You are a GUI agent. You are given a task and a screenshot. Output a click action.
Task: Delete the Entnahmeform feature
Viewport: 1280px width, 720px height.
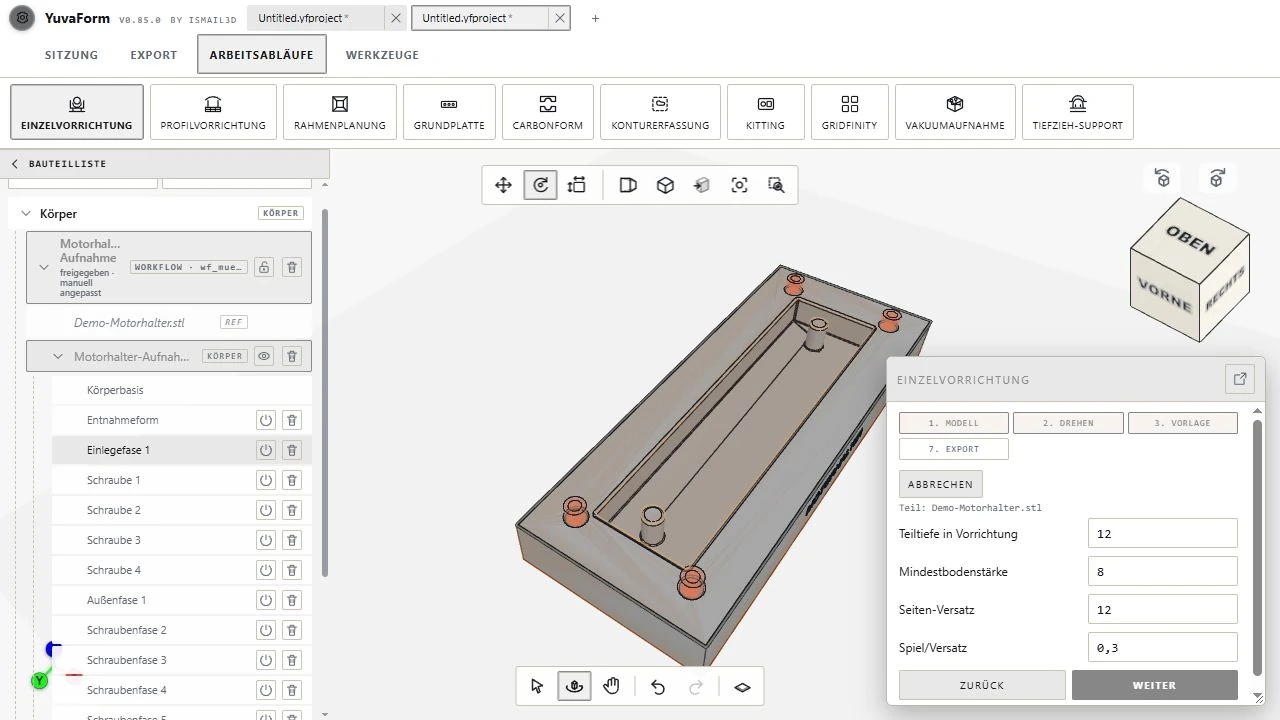pyautogui.click(x=292, y=420)
